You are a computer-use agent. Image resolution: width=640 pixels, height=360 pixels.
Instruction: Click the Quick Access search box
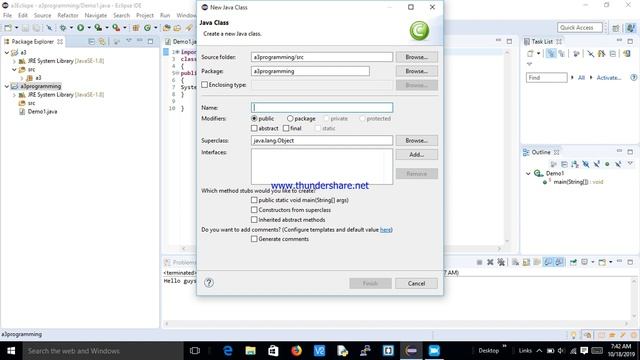click(x=580, y=27)
